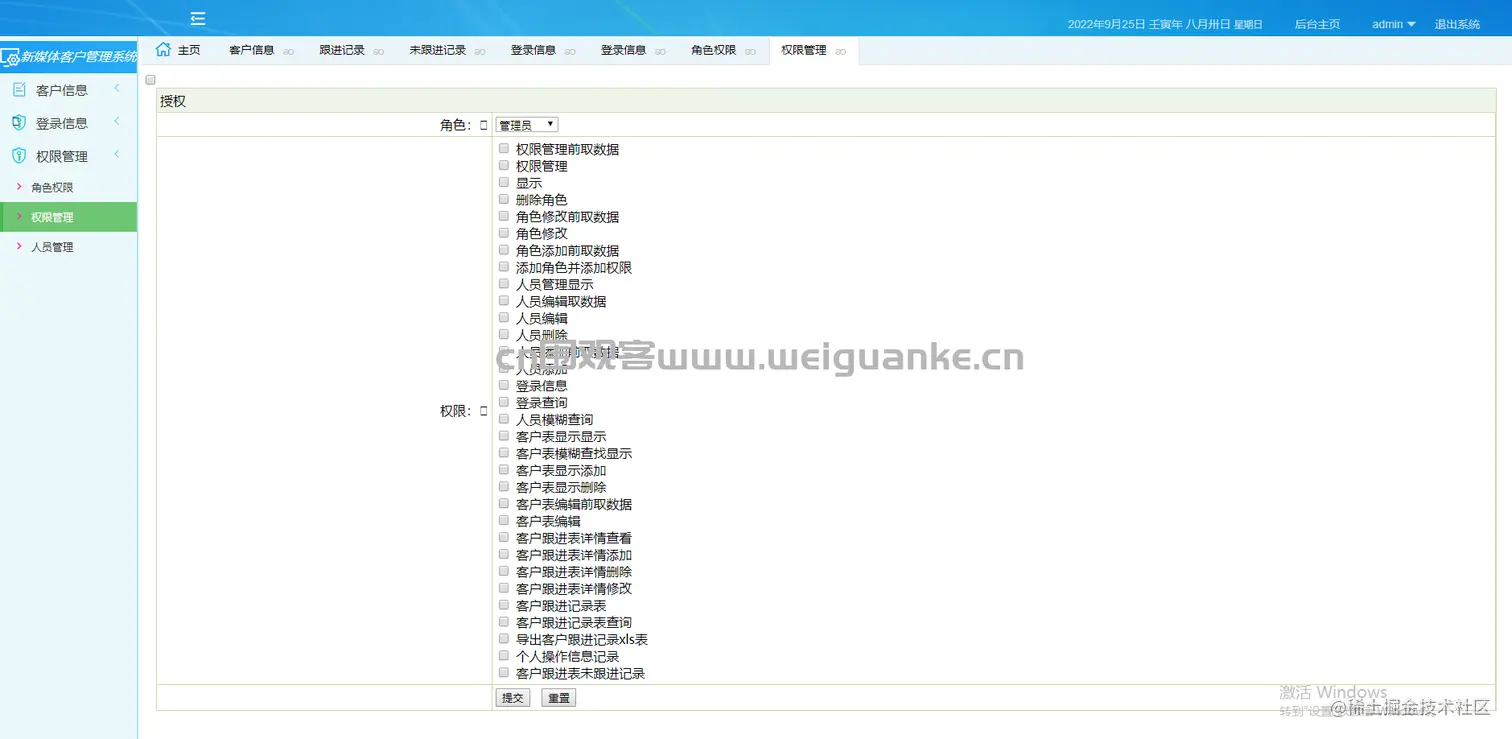Check the 角色修改前取数据 checkbox
The image size is (1512, 739).
click(x=504, y=216)
